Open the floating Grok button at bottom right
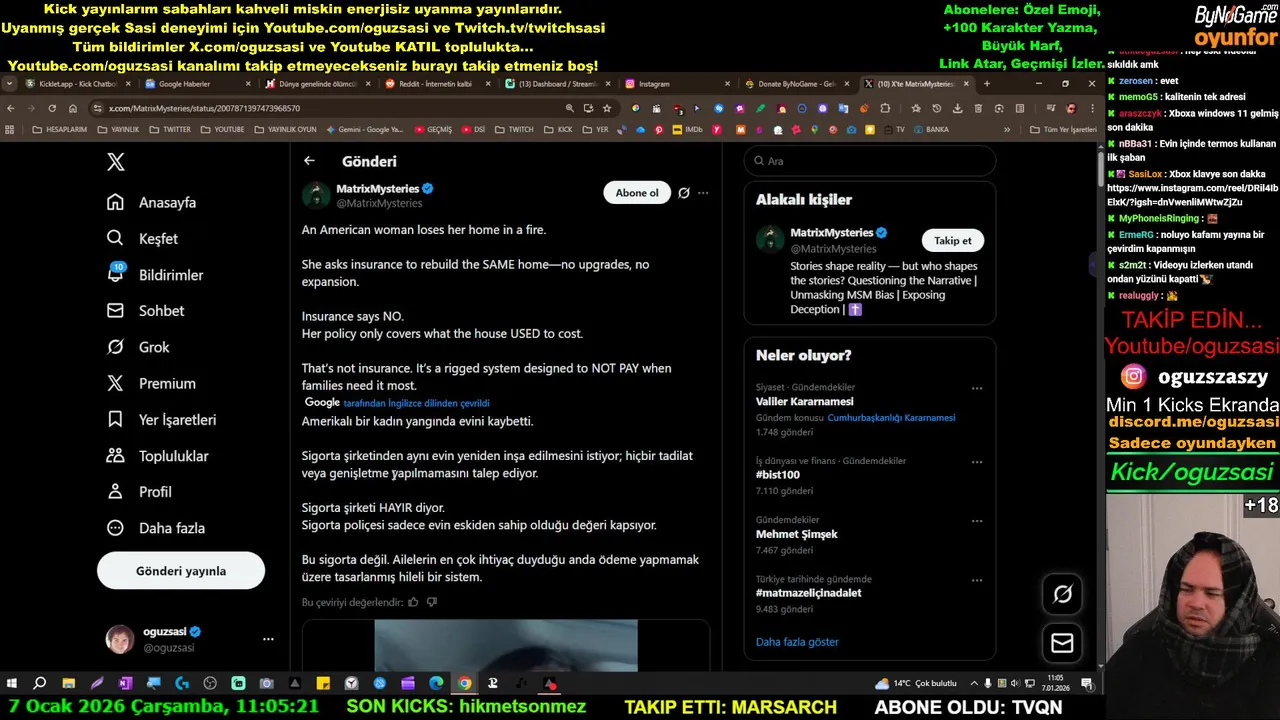The height and width of the screenshot is (720, 1280). [x=1062, y=594]
